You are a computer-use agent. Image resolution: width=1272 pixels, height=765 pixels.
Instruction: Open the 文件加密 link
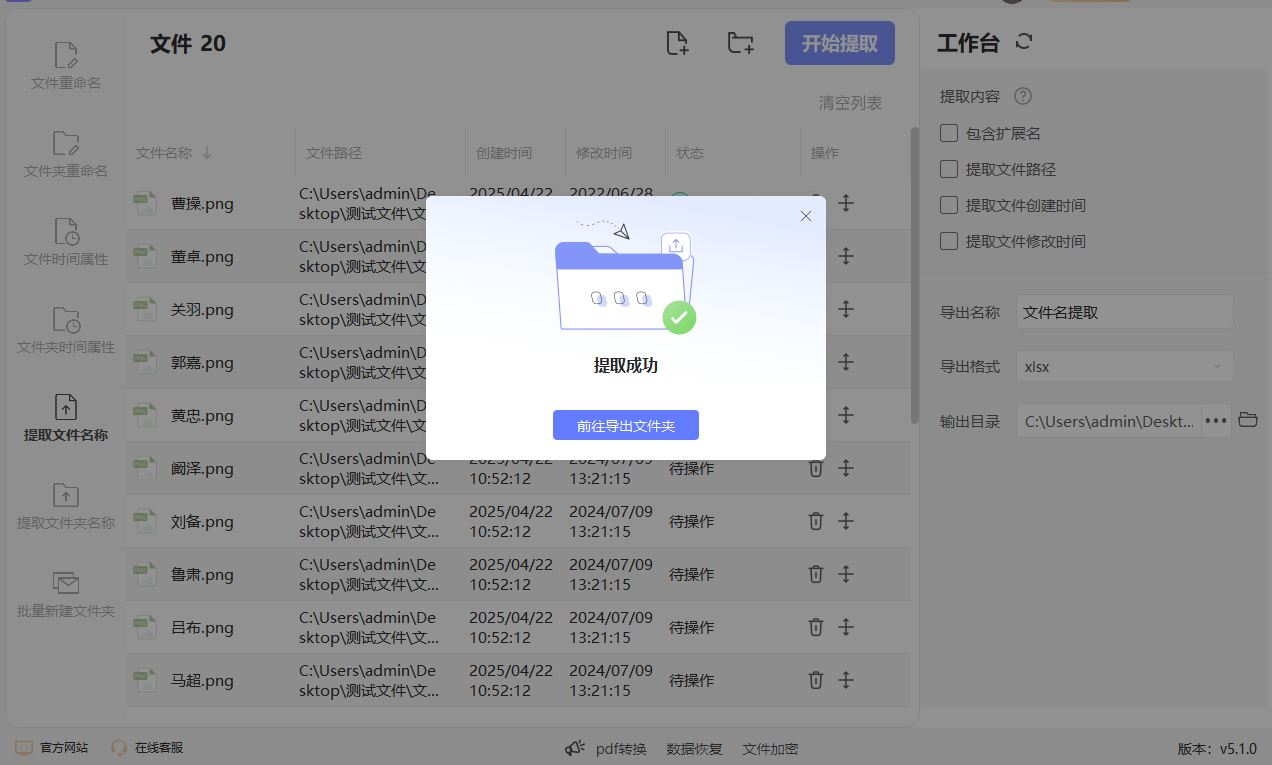pyautogui.click(x=770, y=749)
